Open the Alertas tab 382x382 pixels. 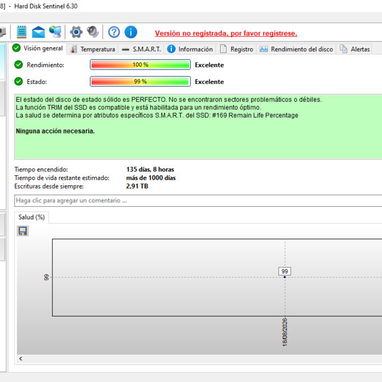click(355, 49)
